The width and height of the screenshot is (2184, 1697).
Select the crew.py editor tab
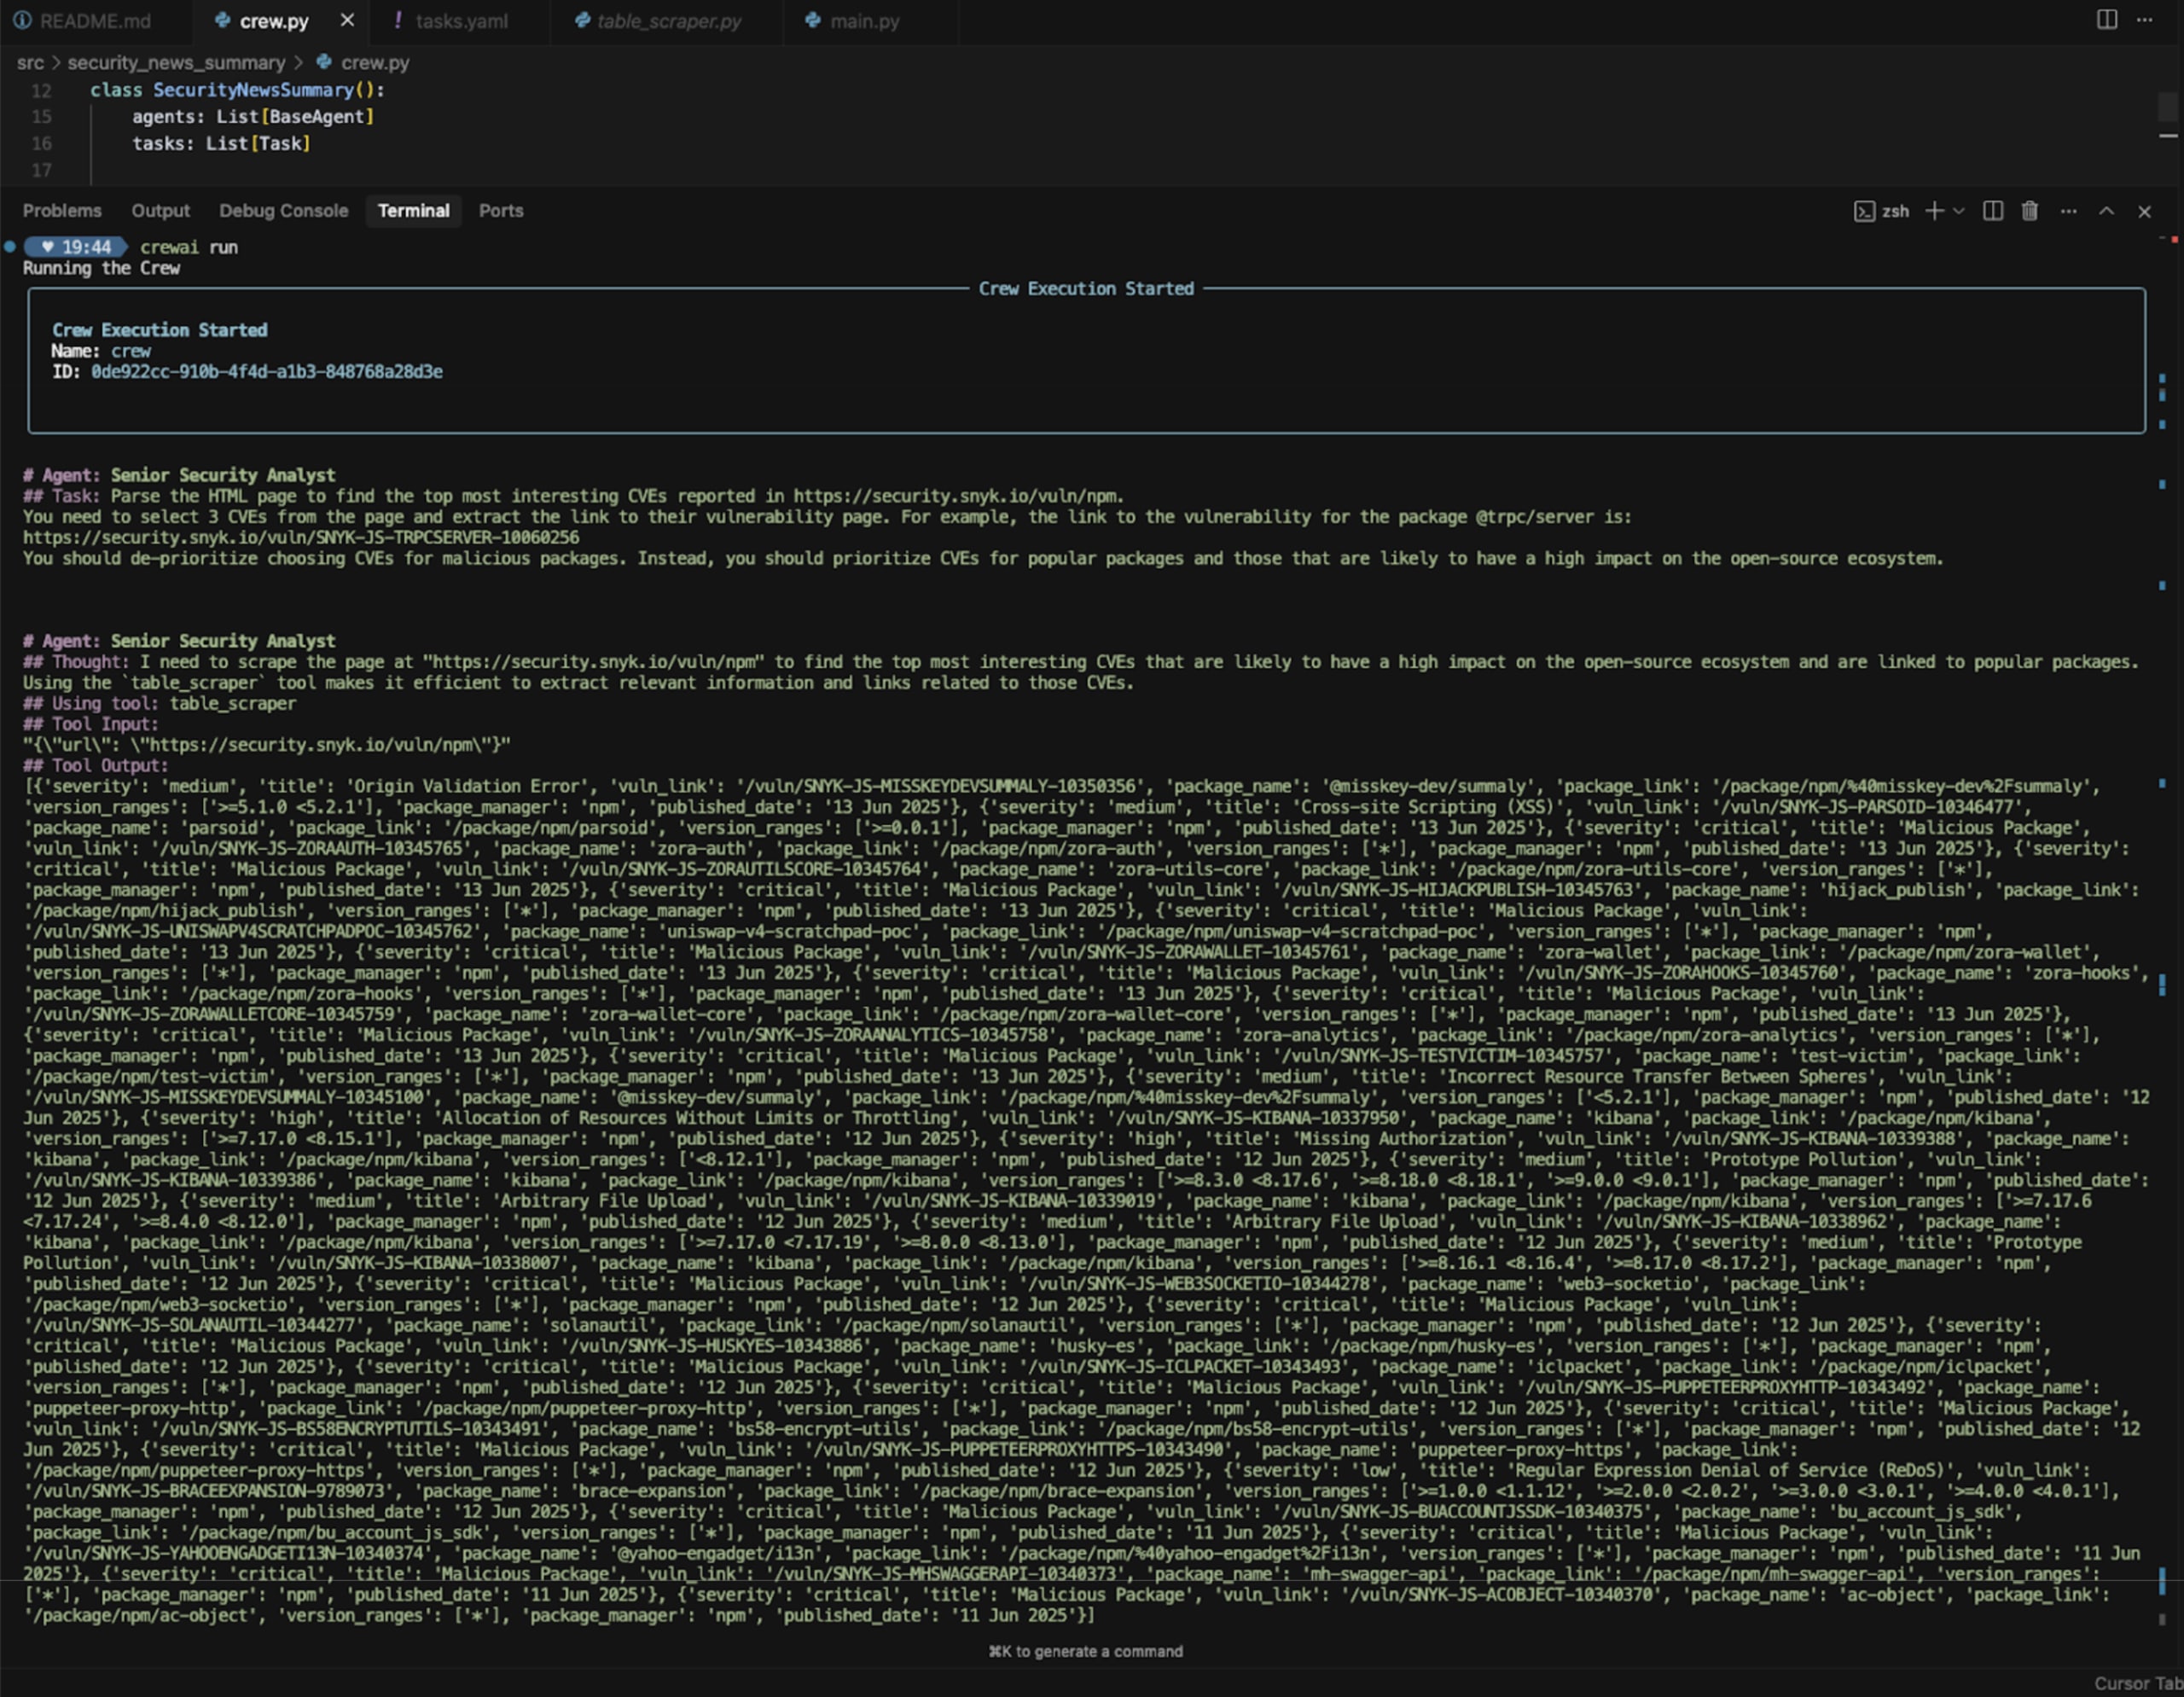click(x=263, y=21)
